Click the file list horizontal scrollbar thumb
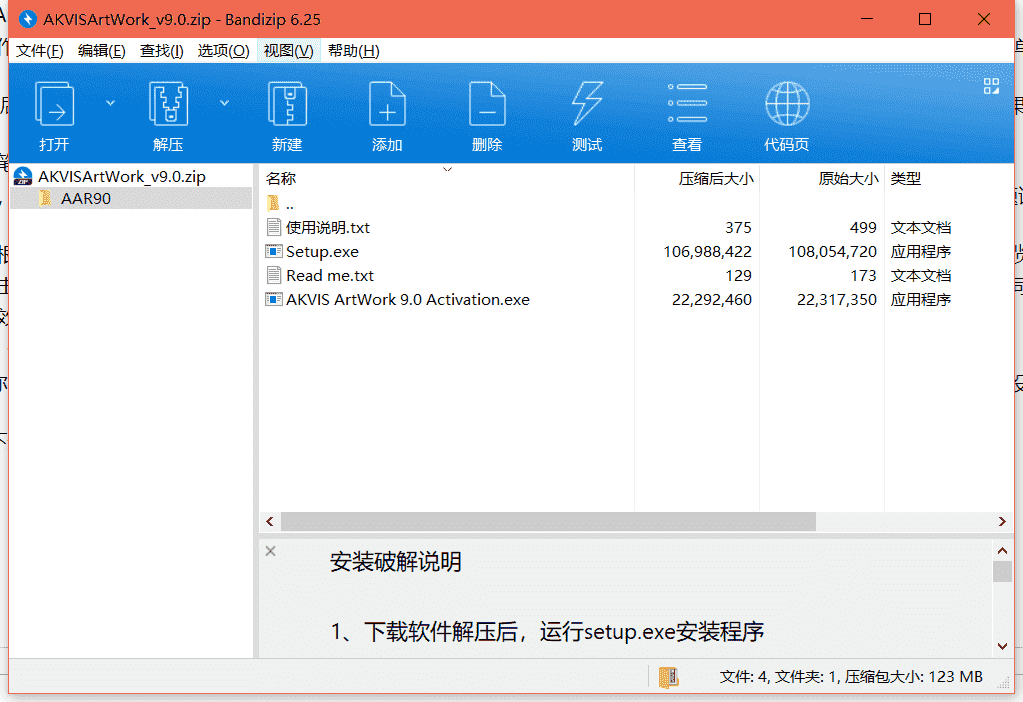 [x=548, y=521]
